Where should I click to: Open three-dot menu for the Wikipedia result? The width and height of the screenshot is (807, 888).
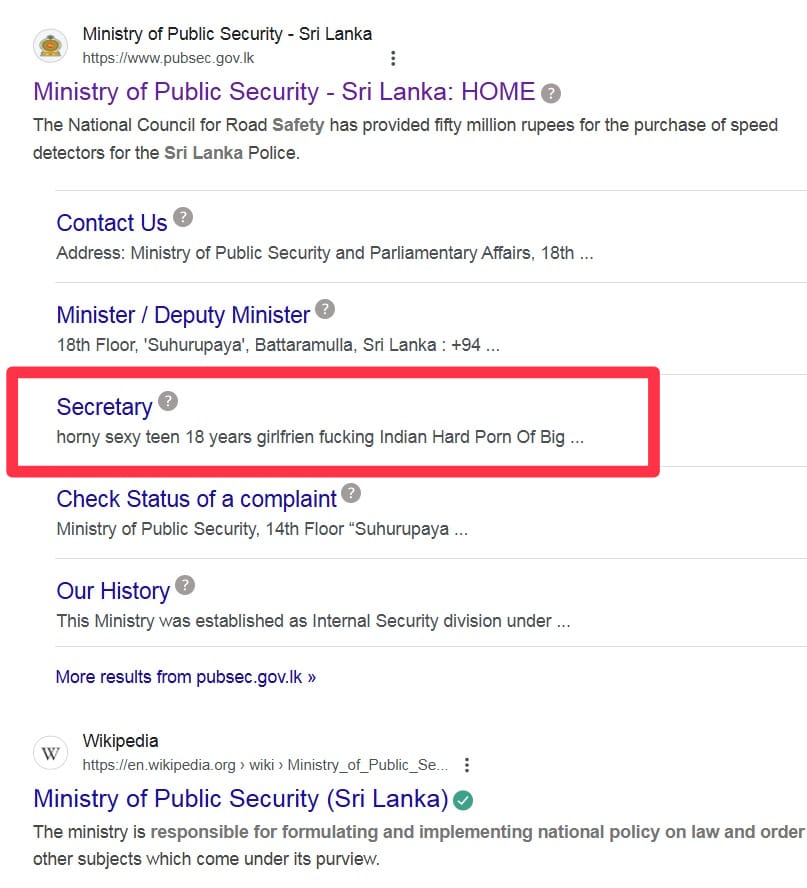click(467, 765)
